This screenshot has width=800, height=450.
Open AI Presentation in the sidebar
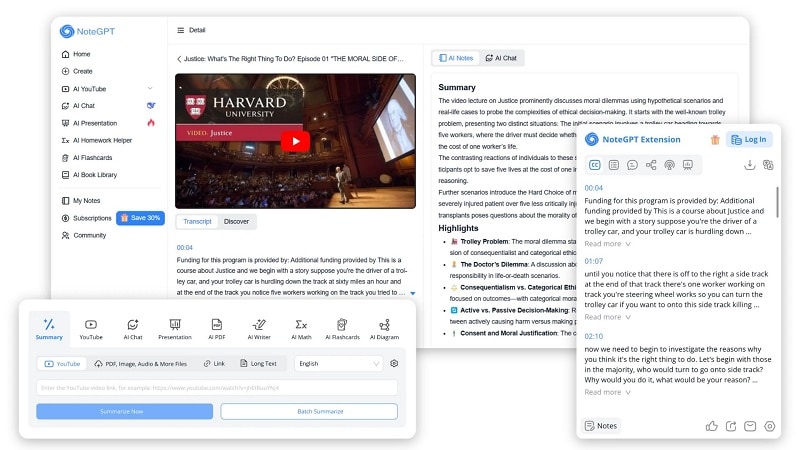(x=89, y=123)
